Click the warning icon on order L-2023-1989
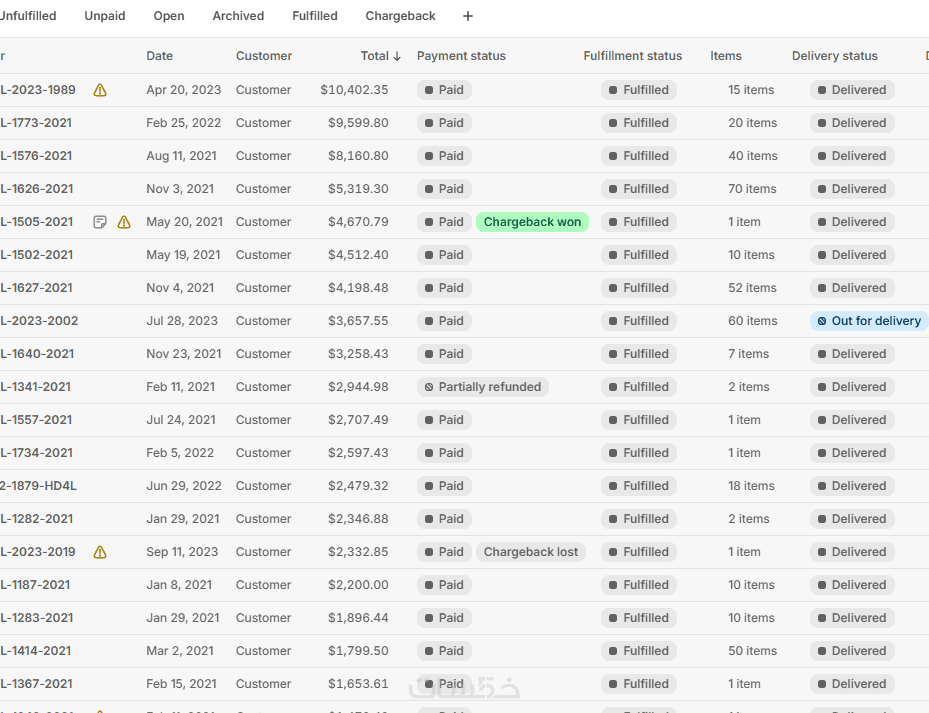This screenshot has width=929, height=713. point(100,90)
